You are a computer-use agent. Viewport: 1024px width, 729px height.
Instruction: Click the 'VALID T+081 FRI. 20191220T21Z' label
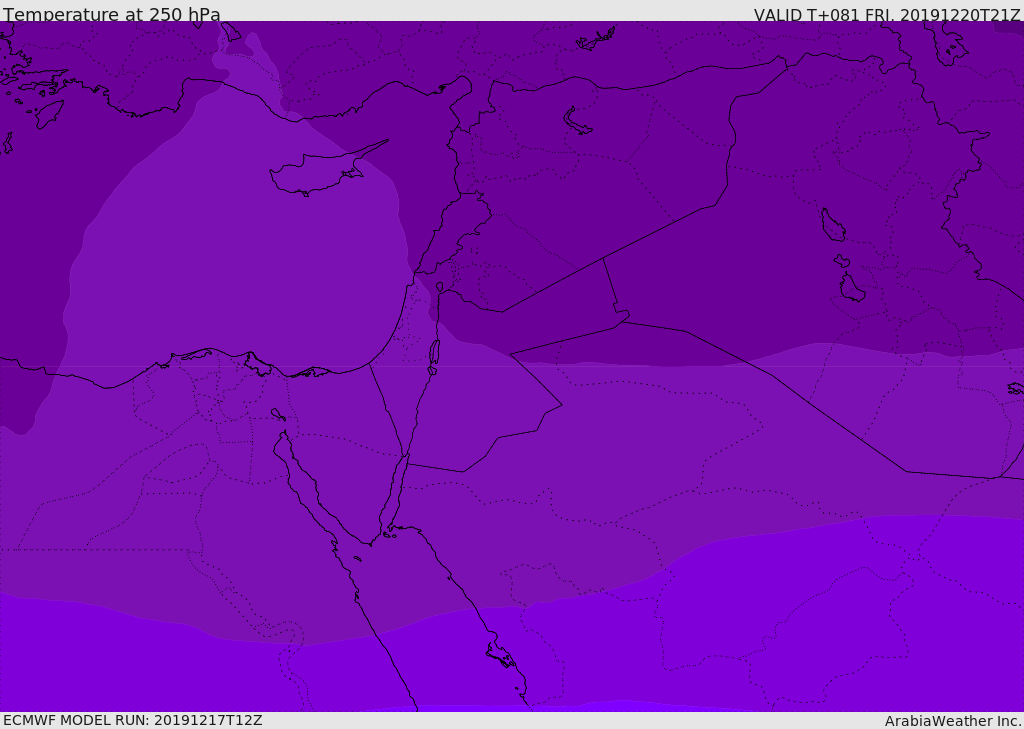886,15
